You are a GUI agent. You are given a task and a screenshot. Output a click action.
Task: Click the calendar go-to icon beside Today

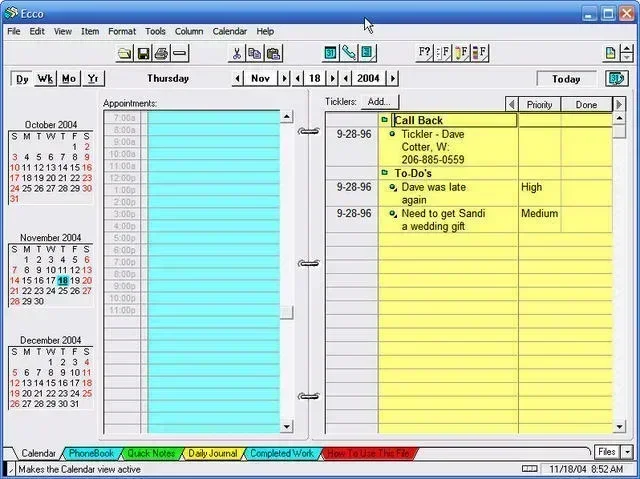(x=617, y=78)
